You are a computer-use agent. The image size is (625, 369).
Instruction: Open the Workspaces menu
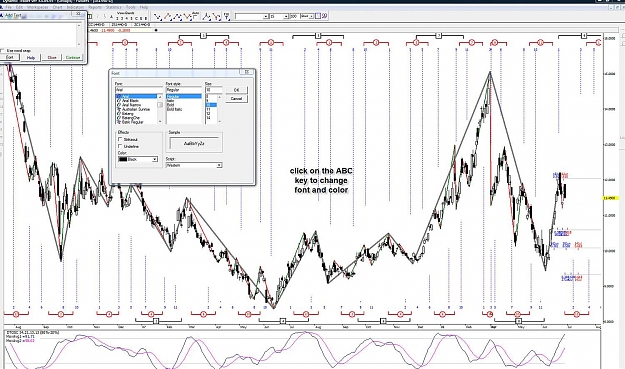(37, 8)
